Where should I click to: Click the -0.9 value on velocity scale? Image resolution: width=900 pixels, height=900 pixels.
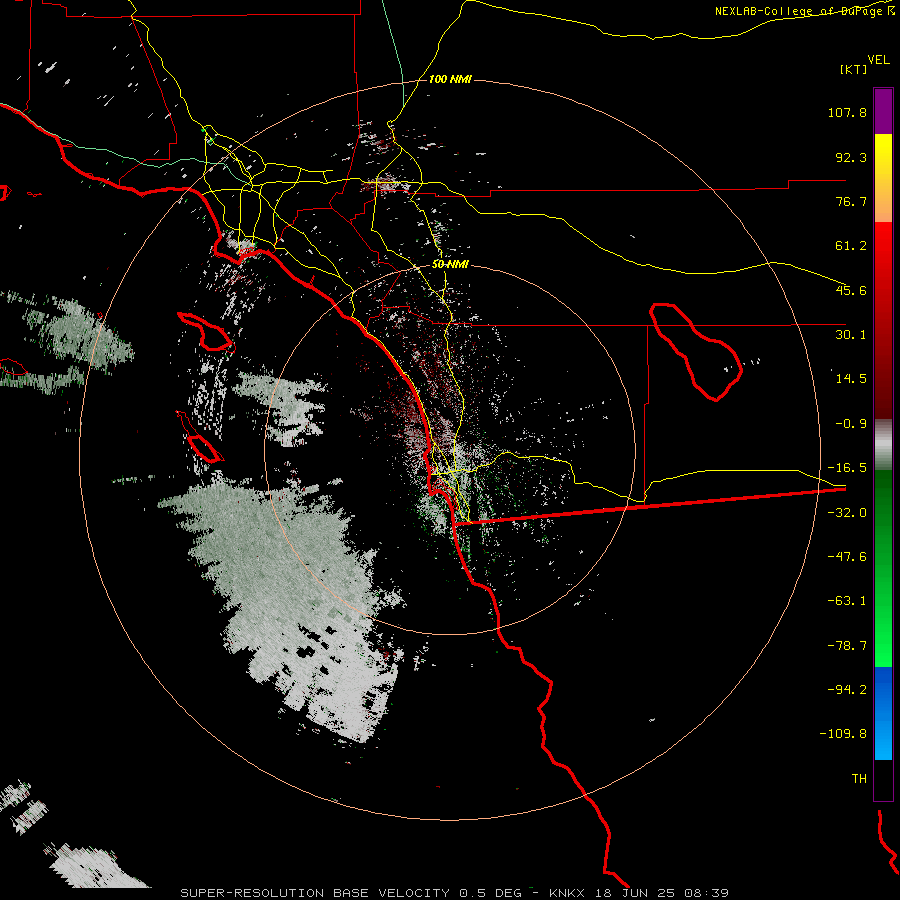pos(851,424)
